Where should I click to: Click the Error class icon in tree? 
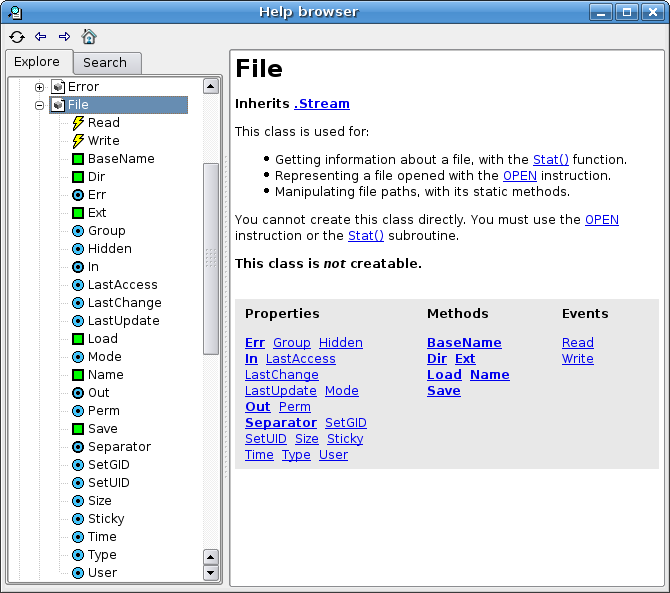coord(58,87)
